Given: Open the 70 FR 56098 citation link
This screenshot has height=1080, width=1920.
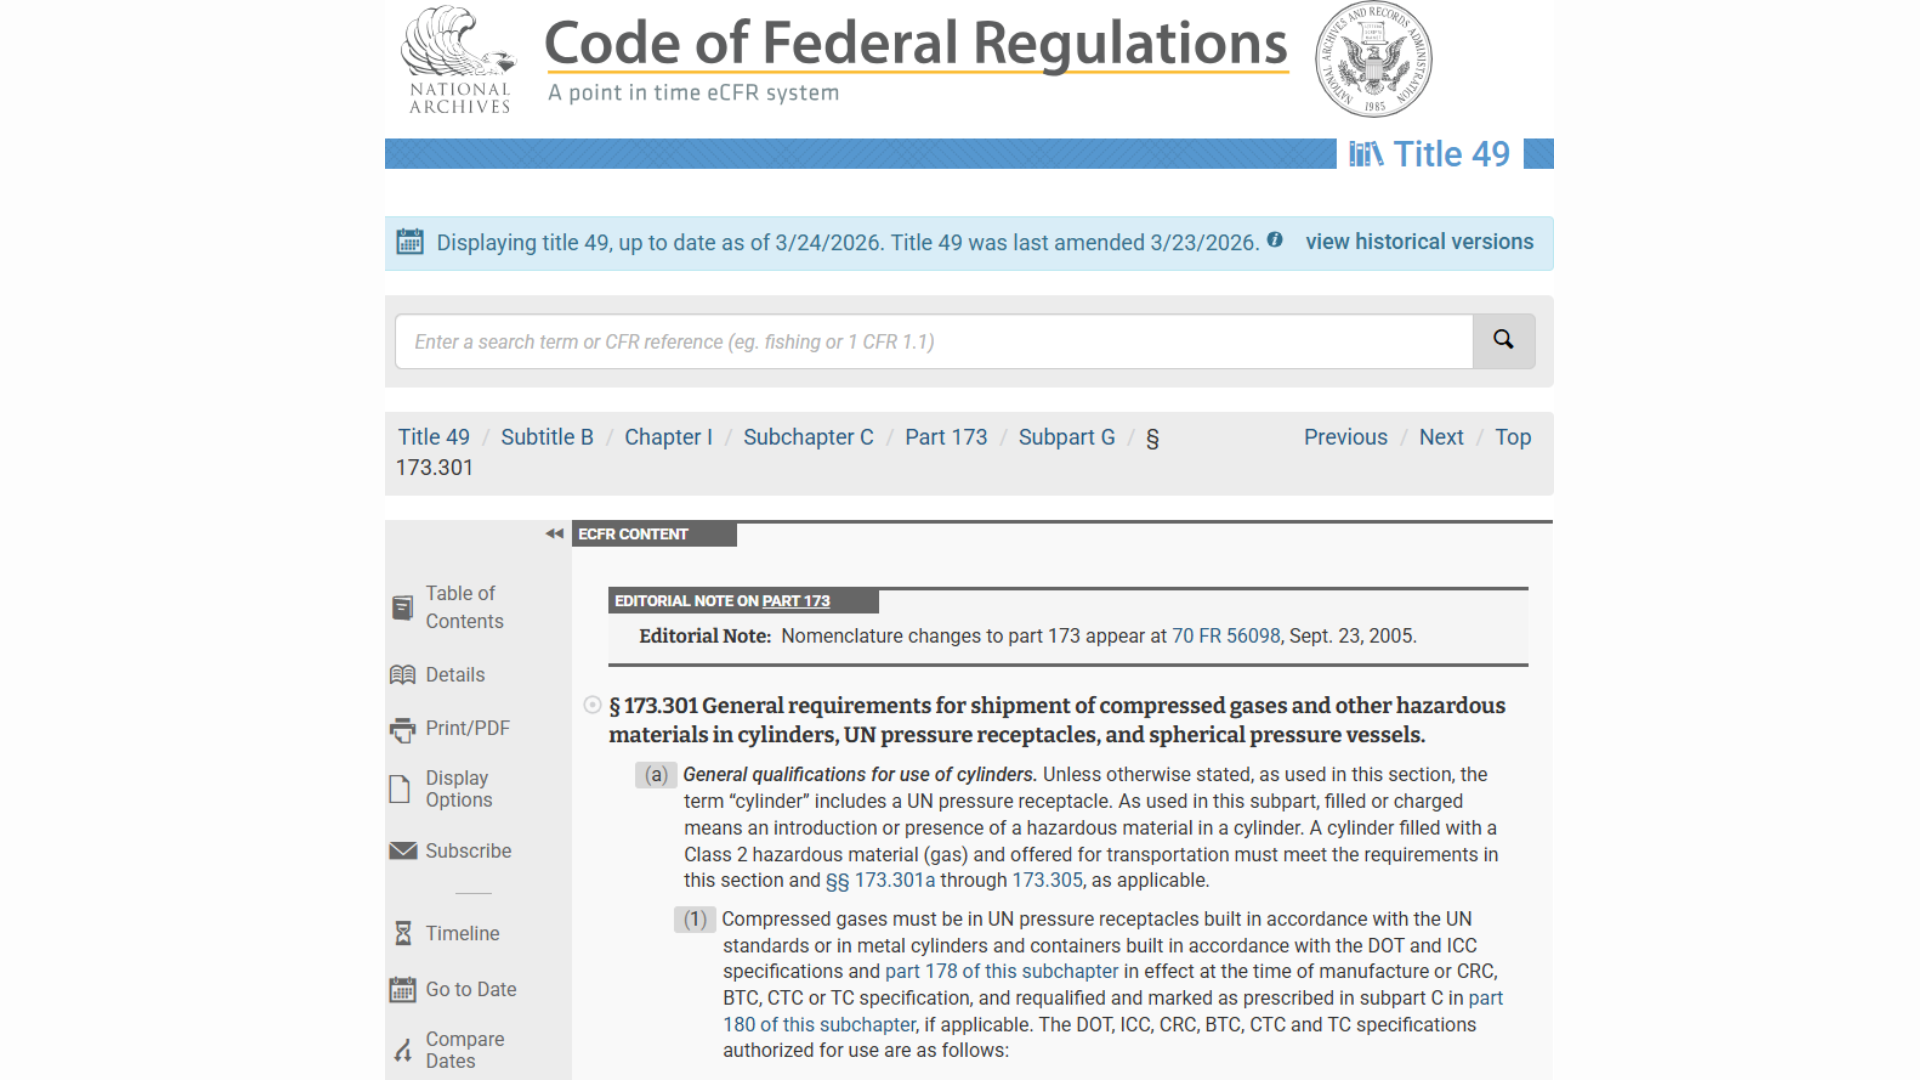Looking at the screenshot, I should pos(1225,636).
